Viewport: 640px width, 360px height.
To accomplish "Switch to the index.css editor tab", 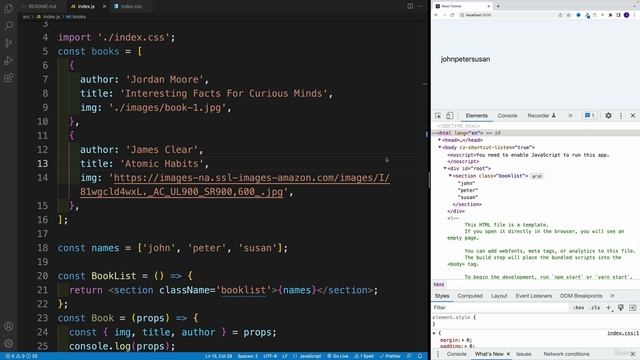I will pos(131,6).
